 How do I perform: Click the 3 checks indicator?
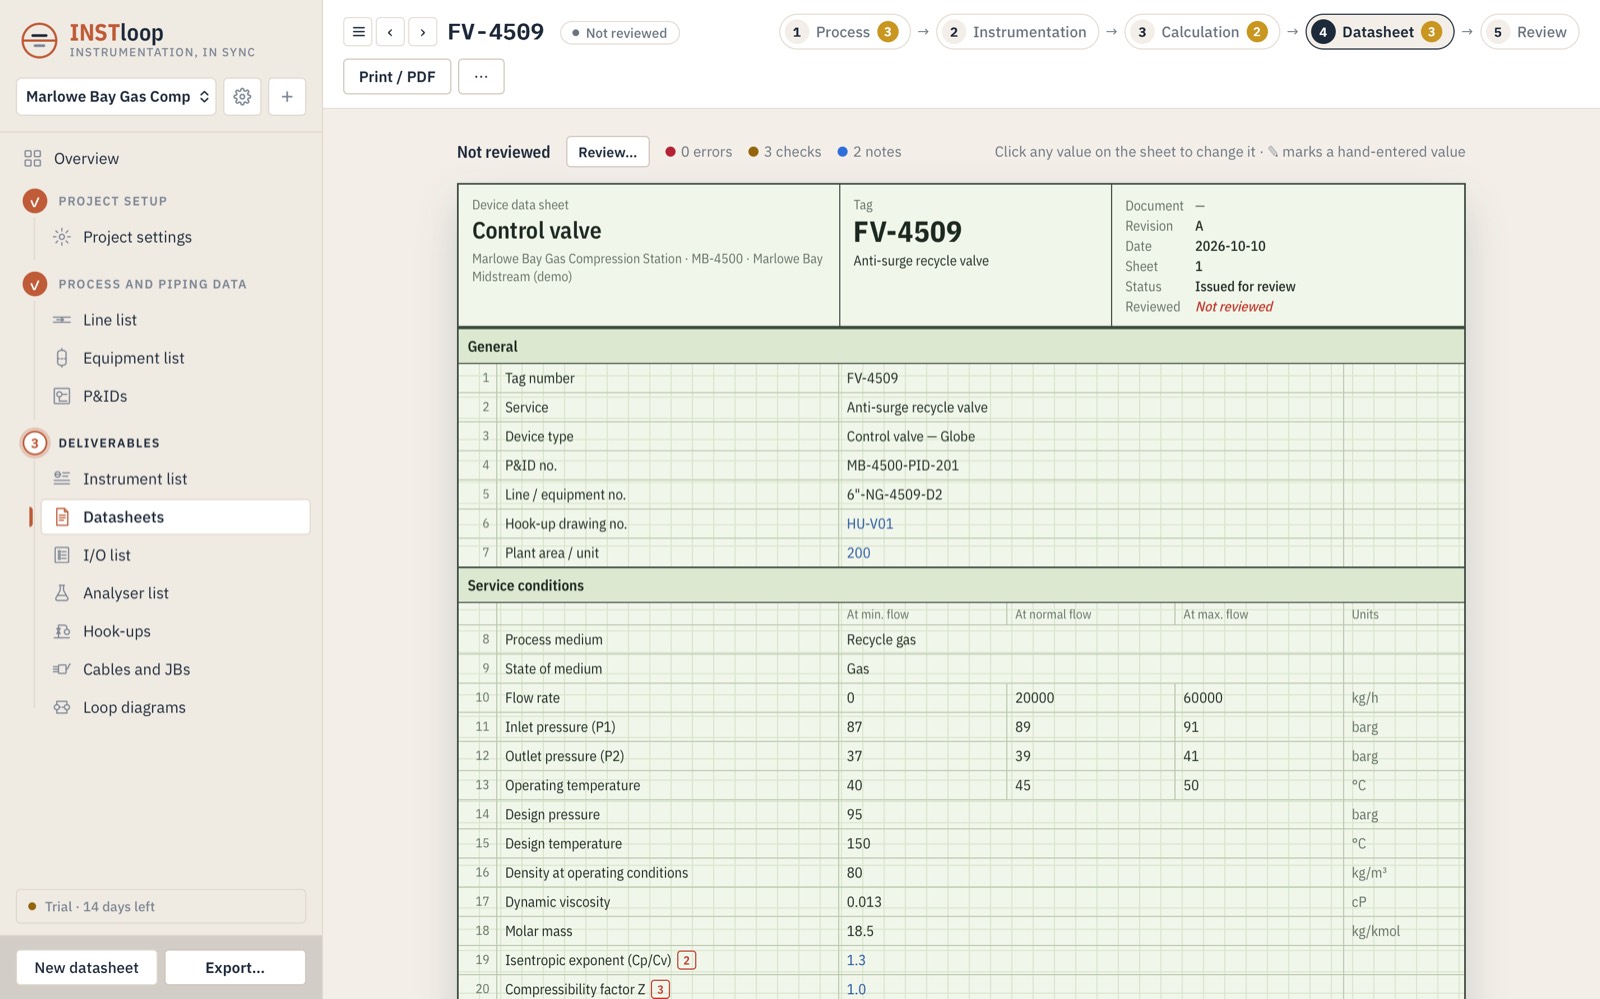pos(785,152)
